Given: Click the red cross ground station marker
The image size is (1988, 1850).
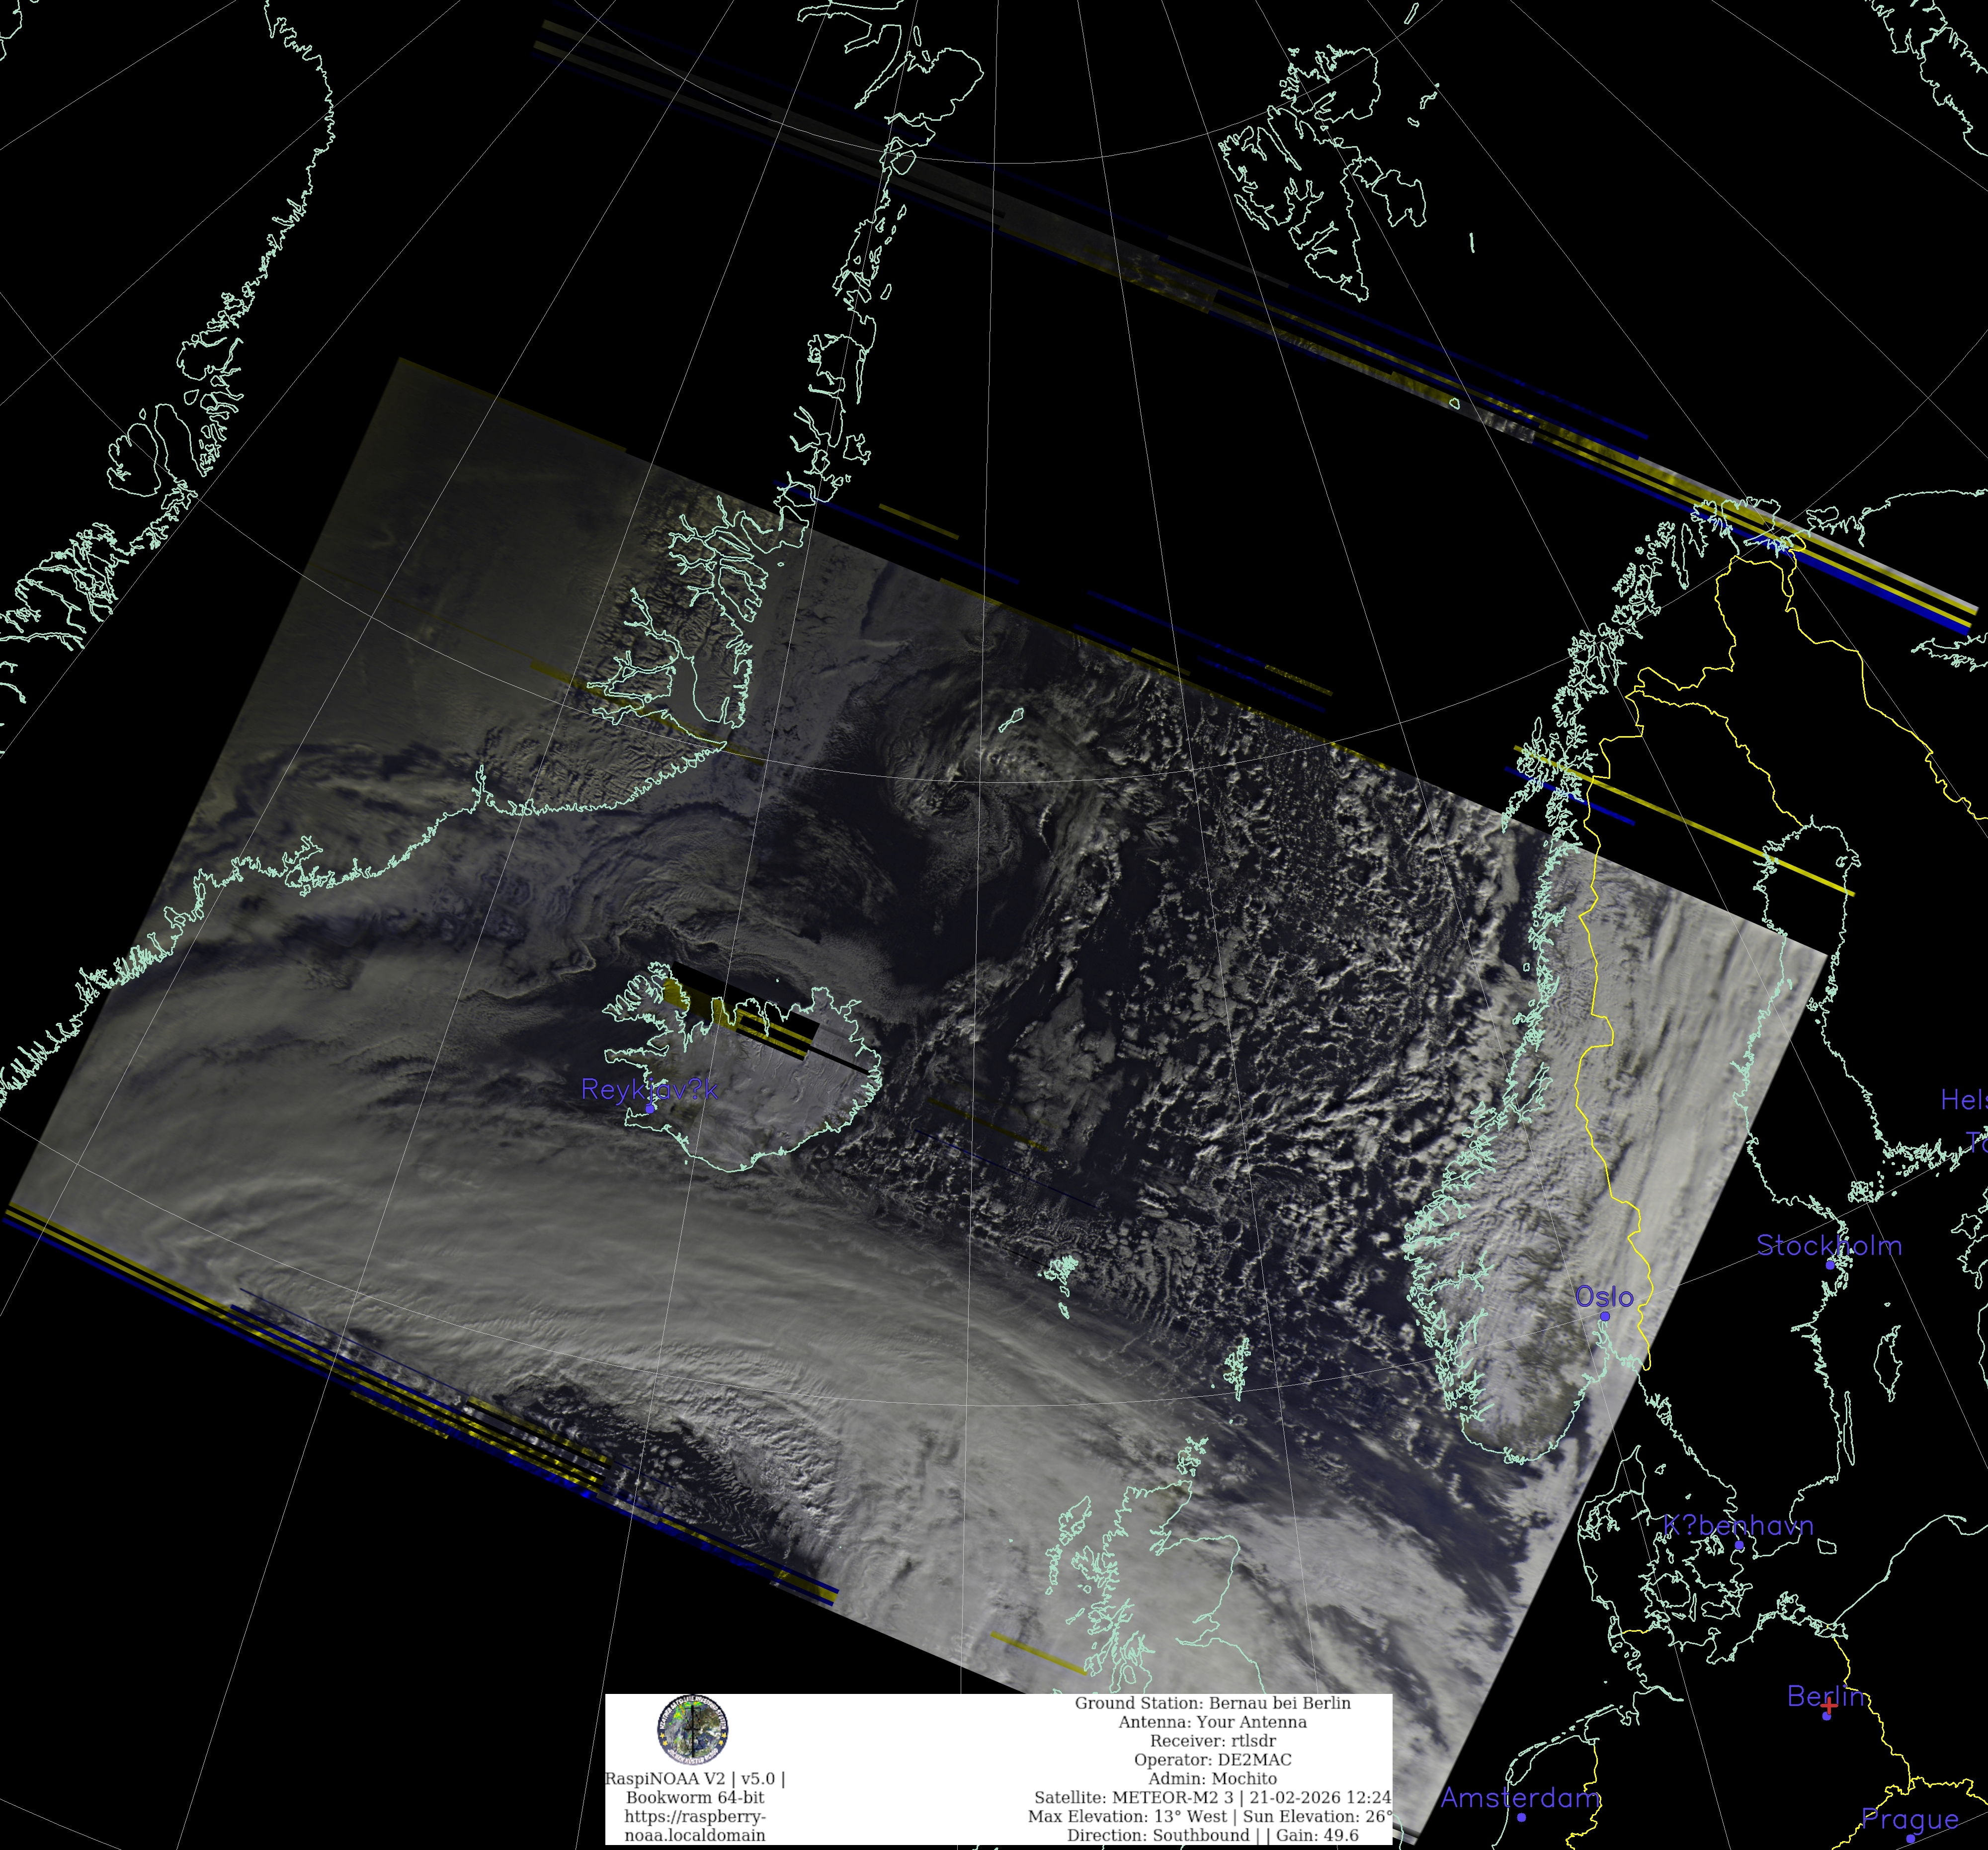Looking at the screenshot, I should click(1828, 1707).
